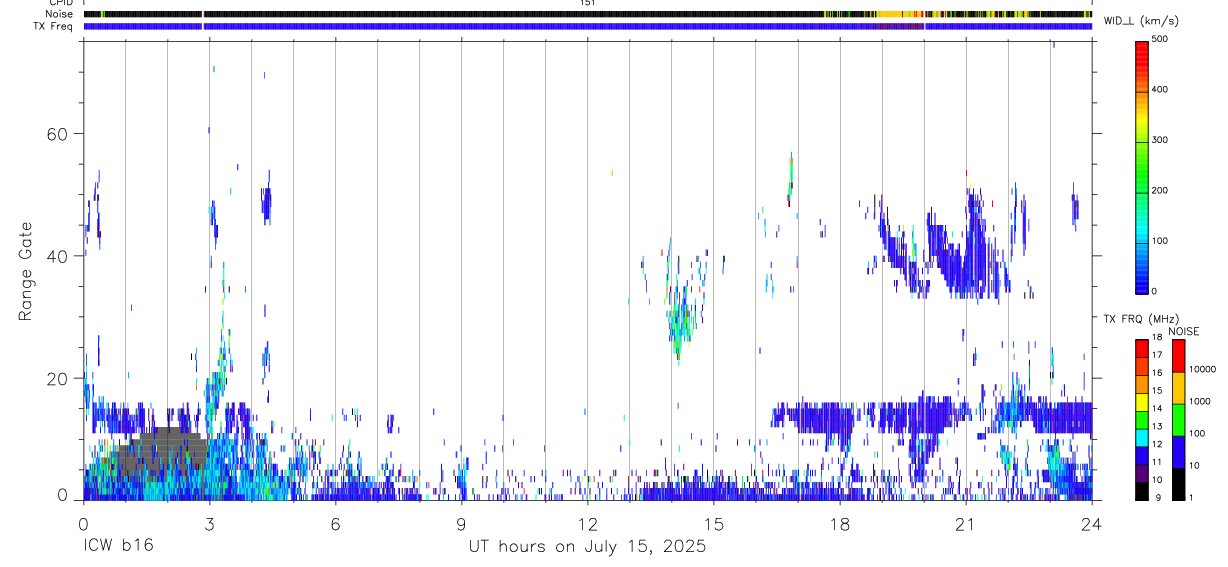This screenshot has width=1228, height=567.
Task: Select the 500 tick on width colorbar
Action: coord(1161,38)
